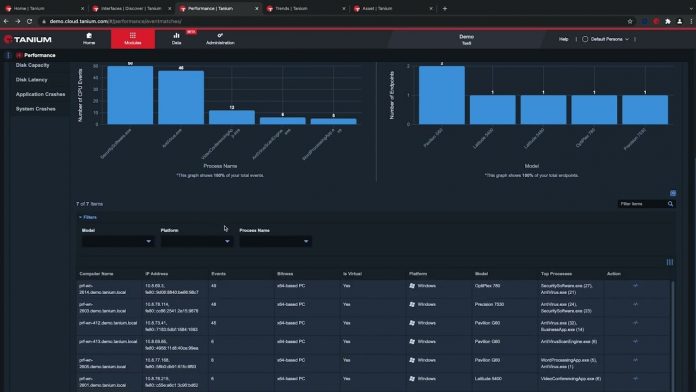Open Application Crashes in the sidebar
Screen dimensions: 696x392
40,95
